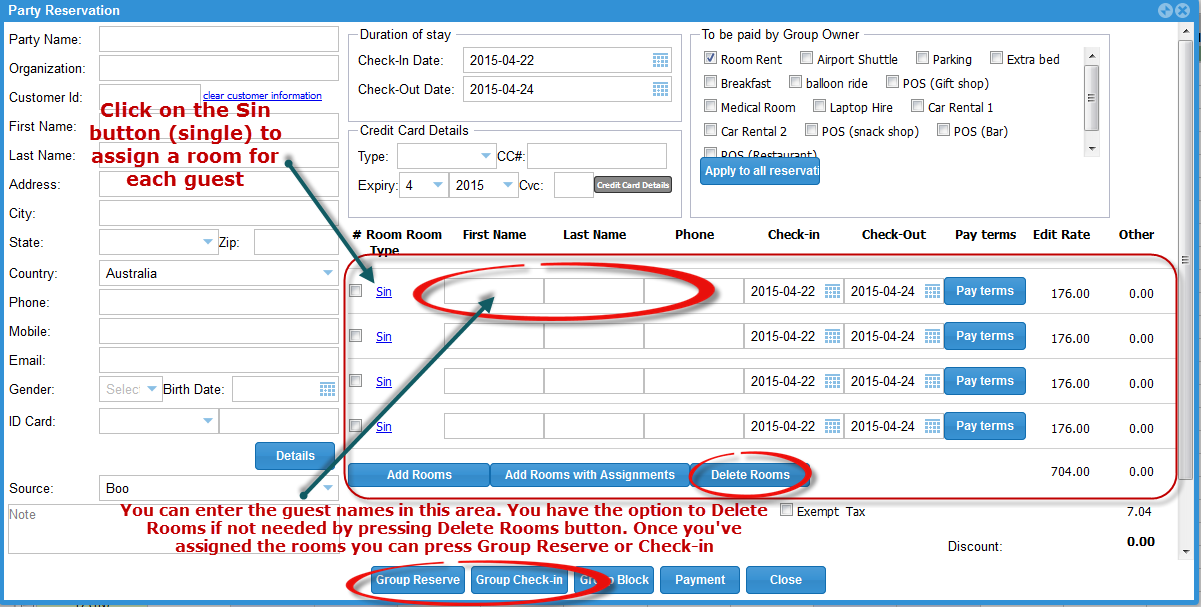This screenshot has height=607, width=1201.
Task: Uncheck the Room Rent checkbox
Action: tap(711, 59)
